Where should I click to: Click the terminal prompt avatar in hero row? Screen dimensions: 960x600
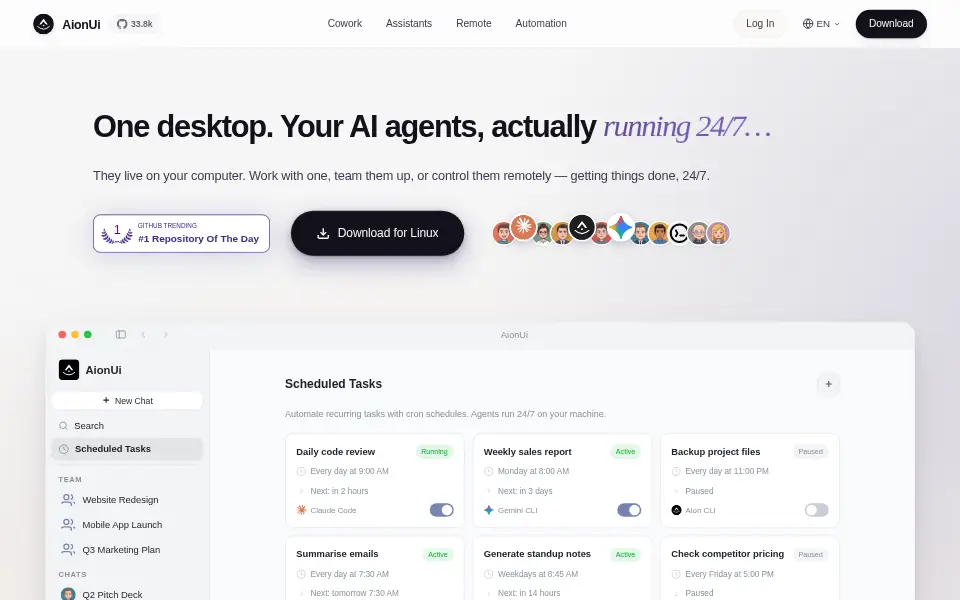[x=679, y=233]
